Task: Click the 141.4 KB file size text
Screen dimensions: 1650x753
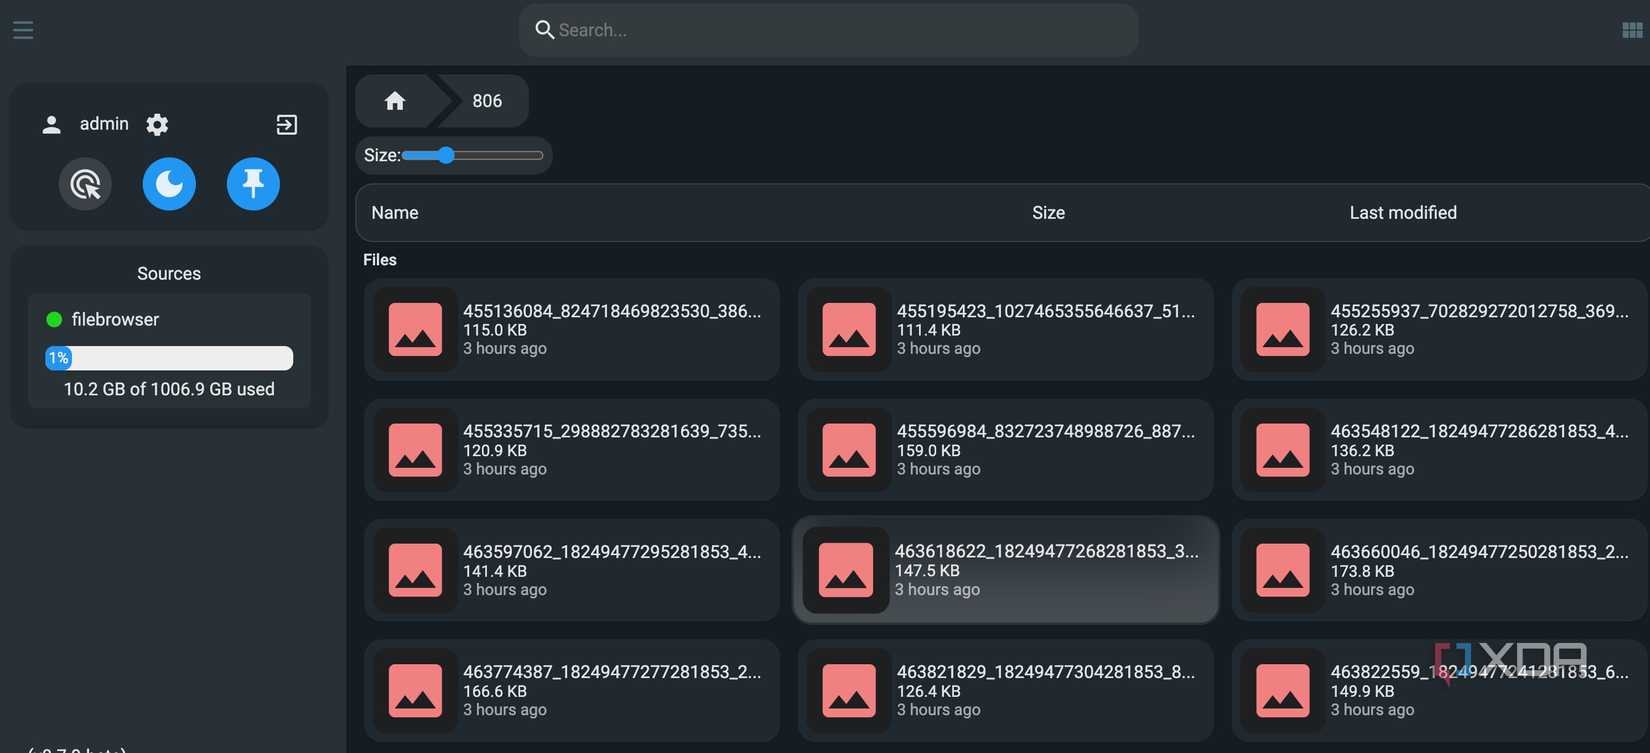Action: (x=495, y=571)
